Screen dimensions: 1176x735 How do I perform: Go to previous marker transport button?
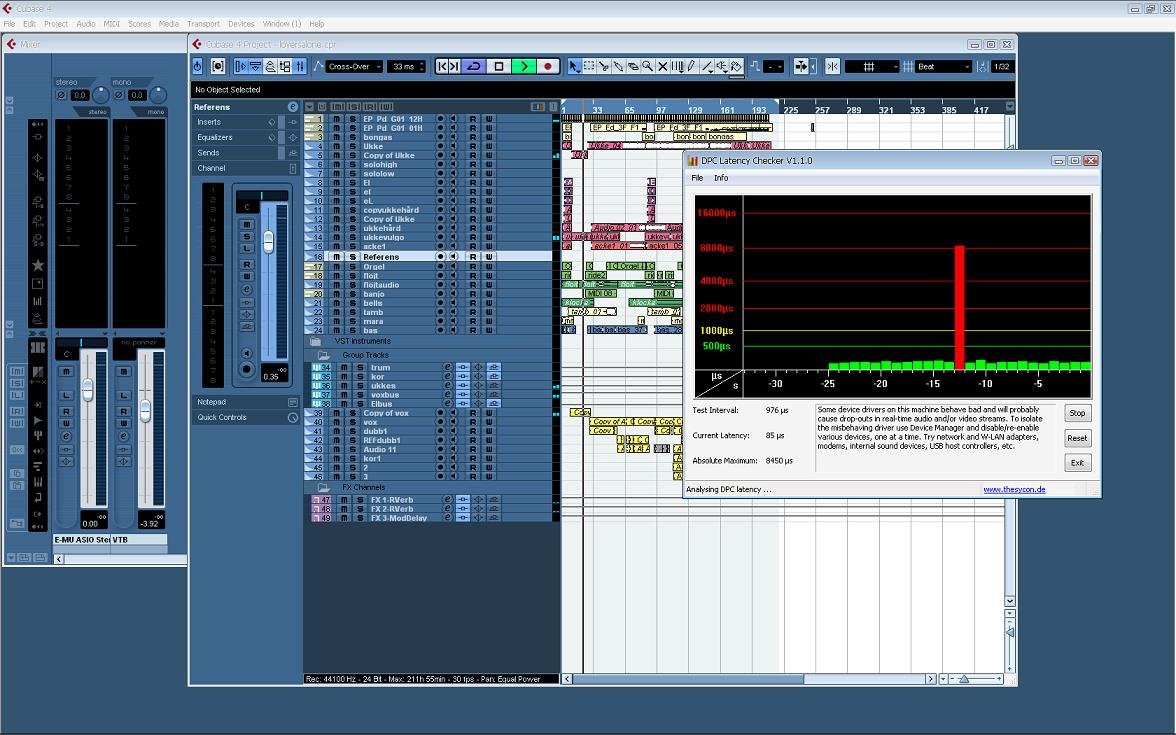pyautogui.click(x=442, y=67)
